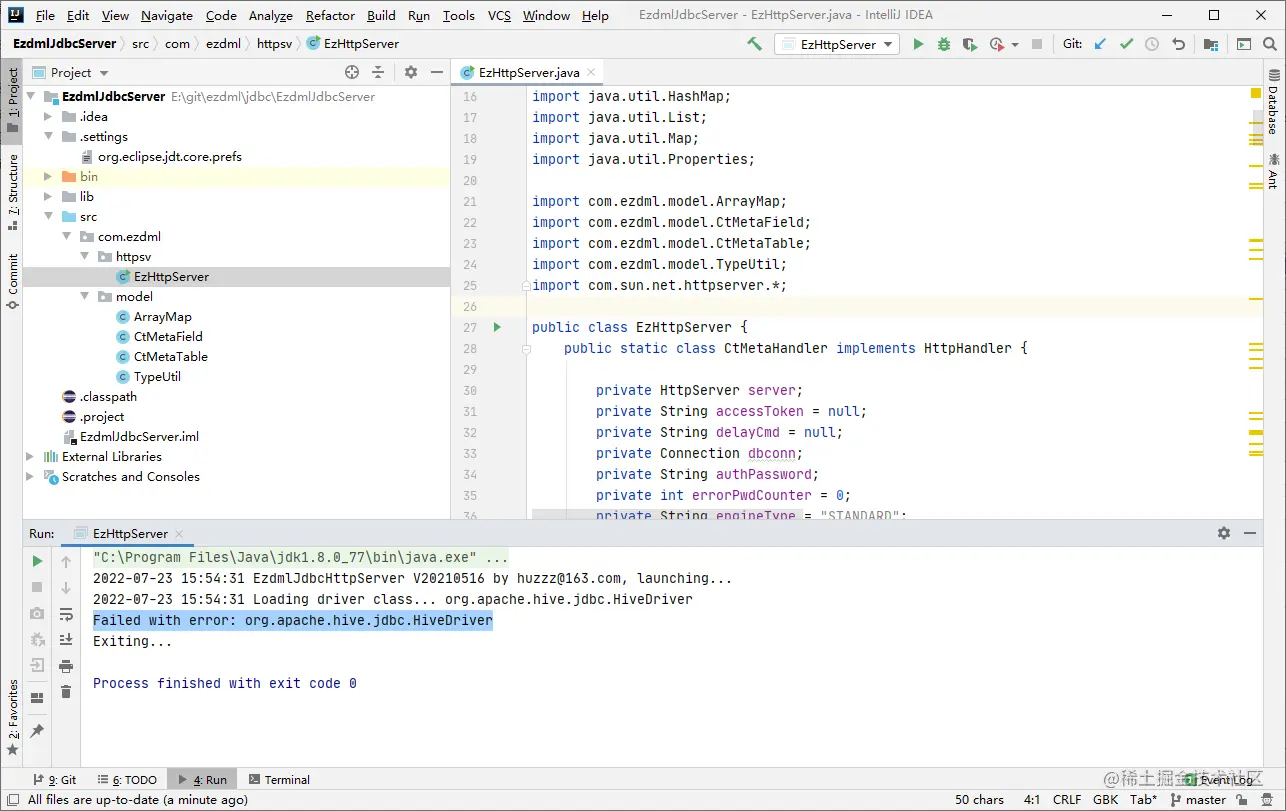1286x811 pixels.
Task: Open the search everywhere magnifier
Action: [x=1270, y=44]
